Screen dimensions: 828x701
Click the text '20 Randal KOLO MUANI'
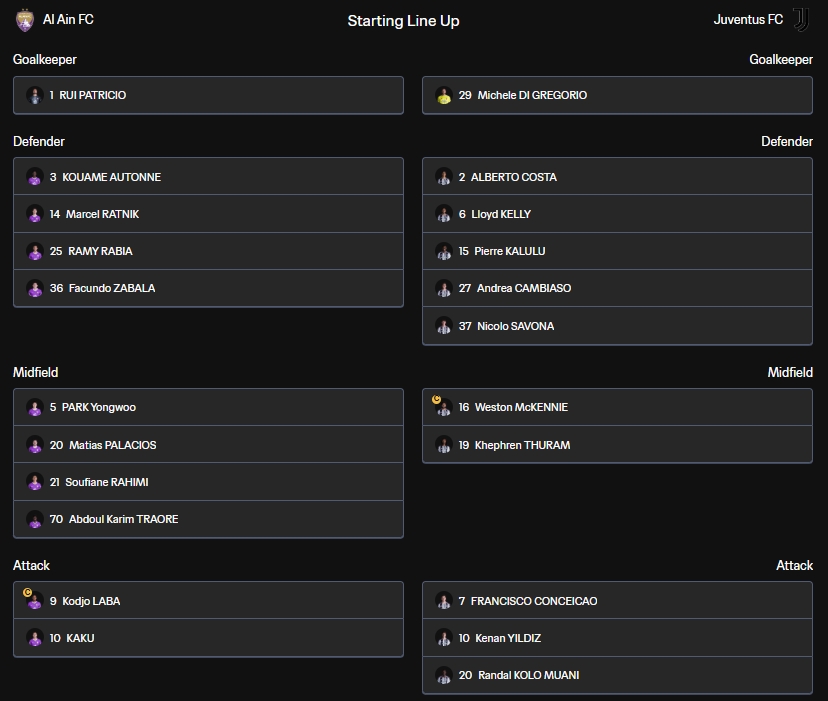(x=519, y=675)
